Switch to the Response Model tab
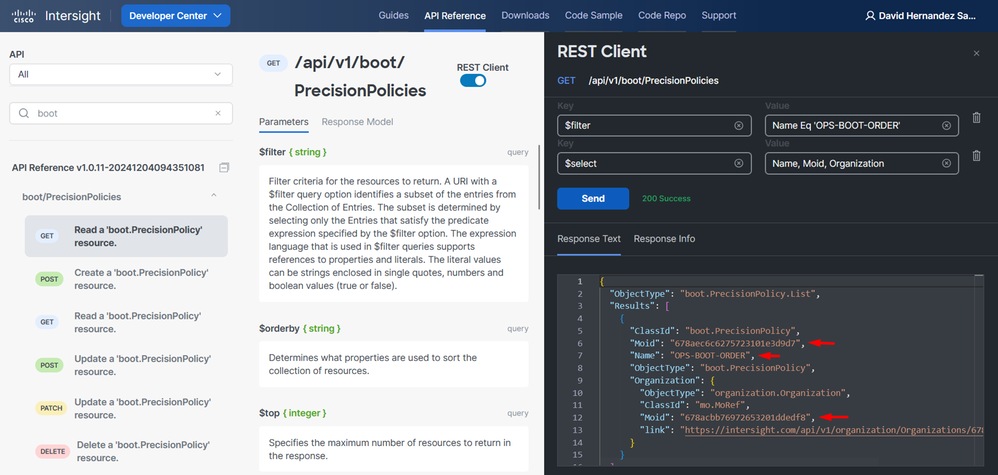The width and height of the screenshot is (998, 475). pos(357,122)
